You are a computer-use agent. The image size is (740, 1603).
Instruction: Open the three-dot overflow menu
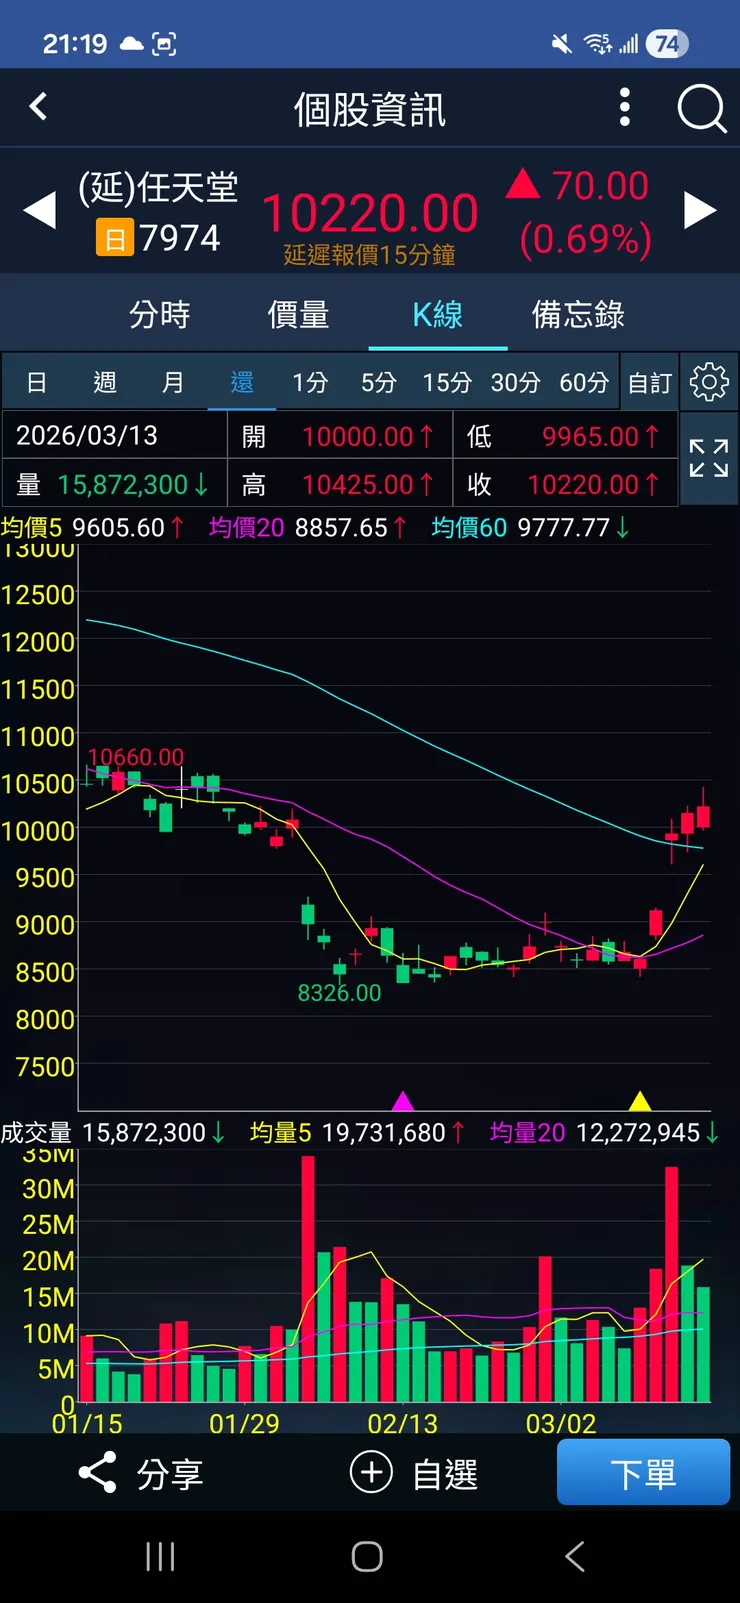tap(625, 107)
